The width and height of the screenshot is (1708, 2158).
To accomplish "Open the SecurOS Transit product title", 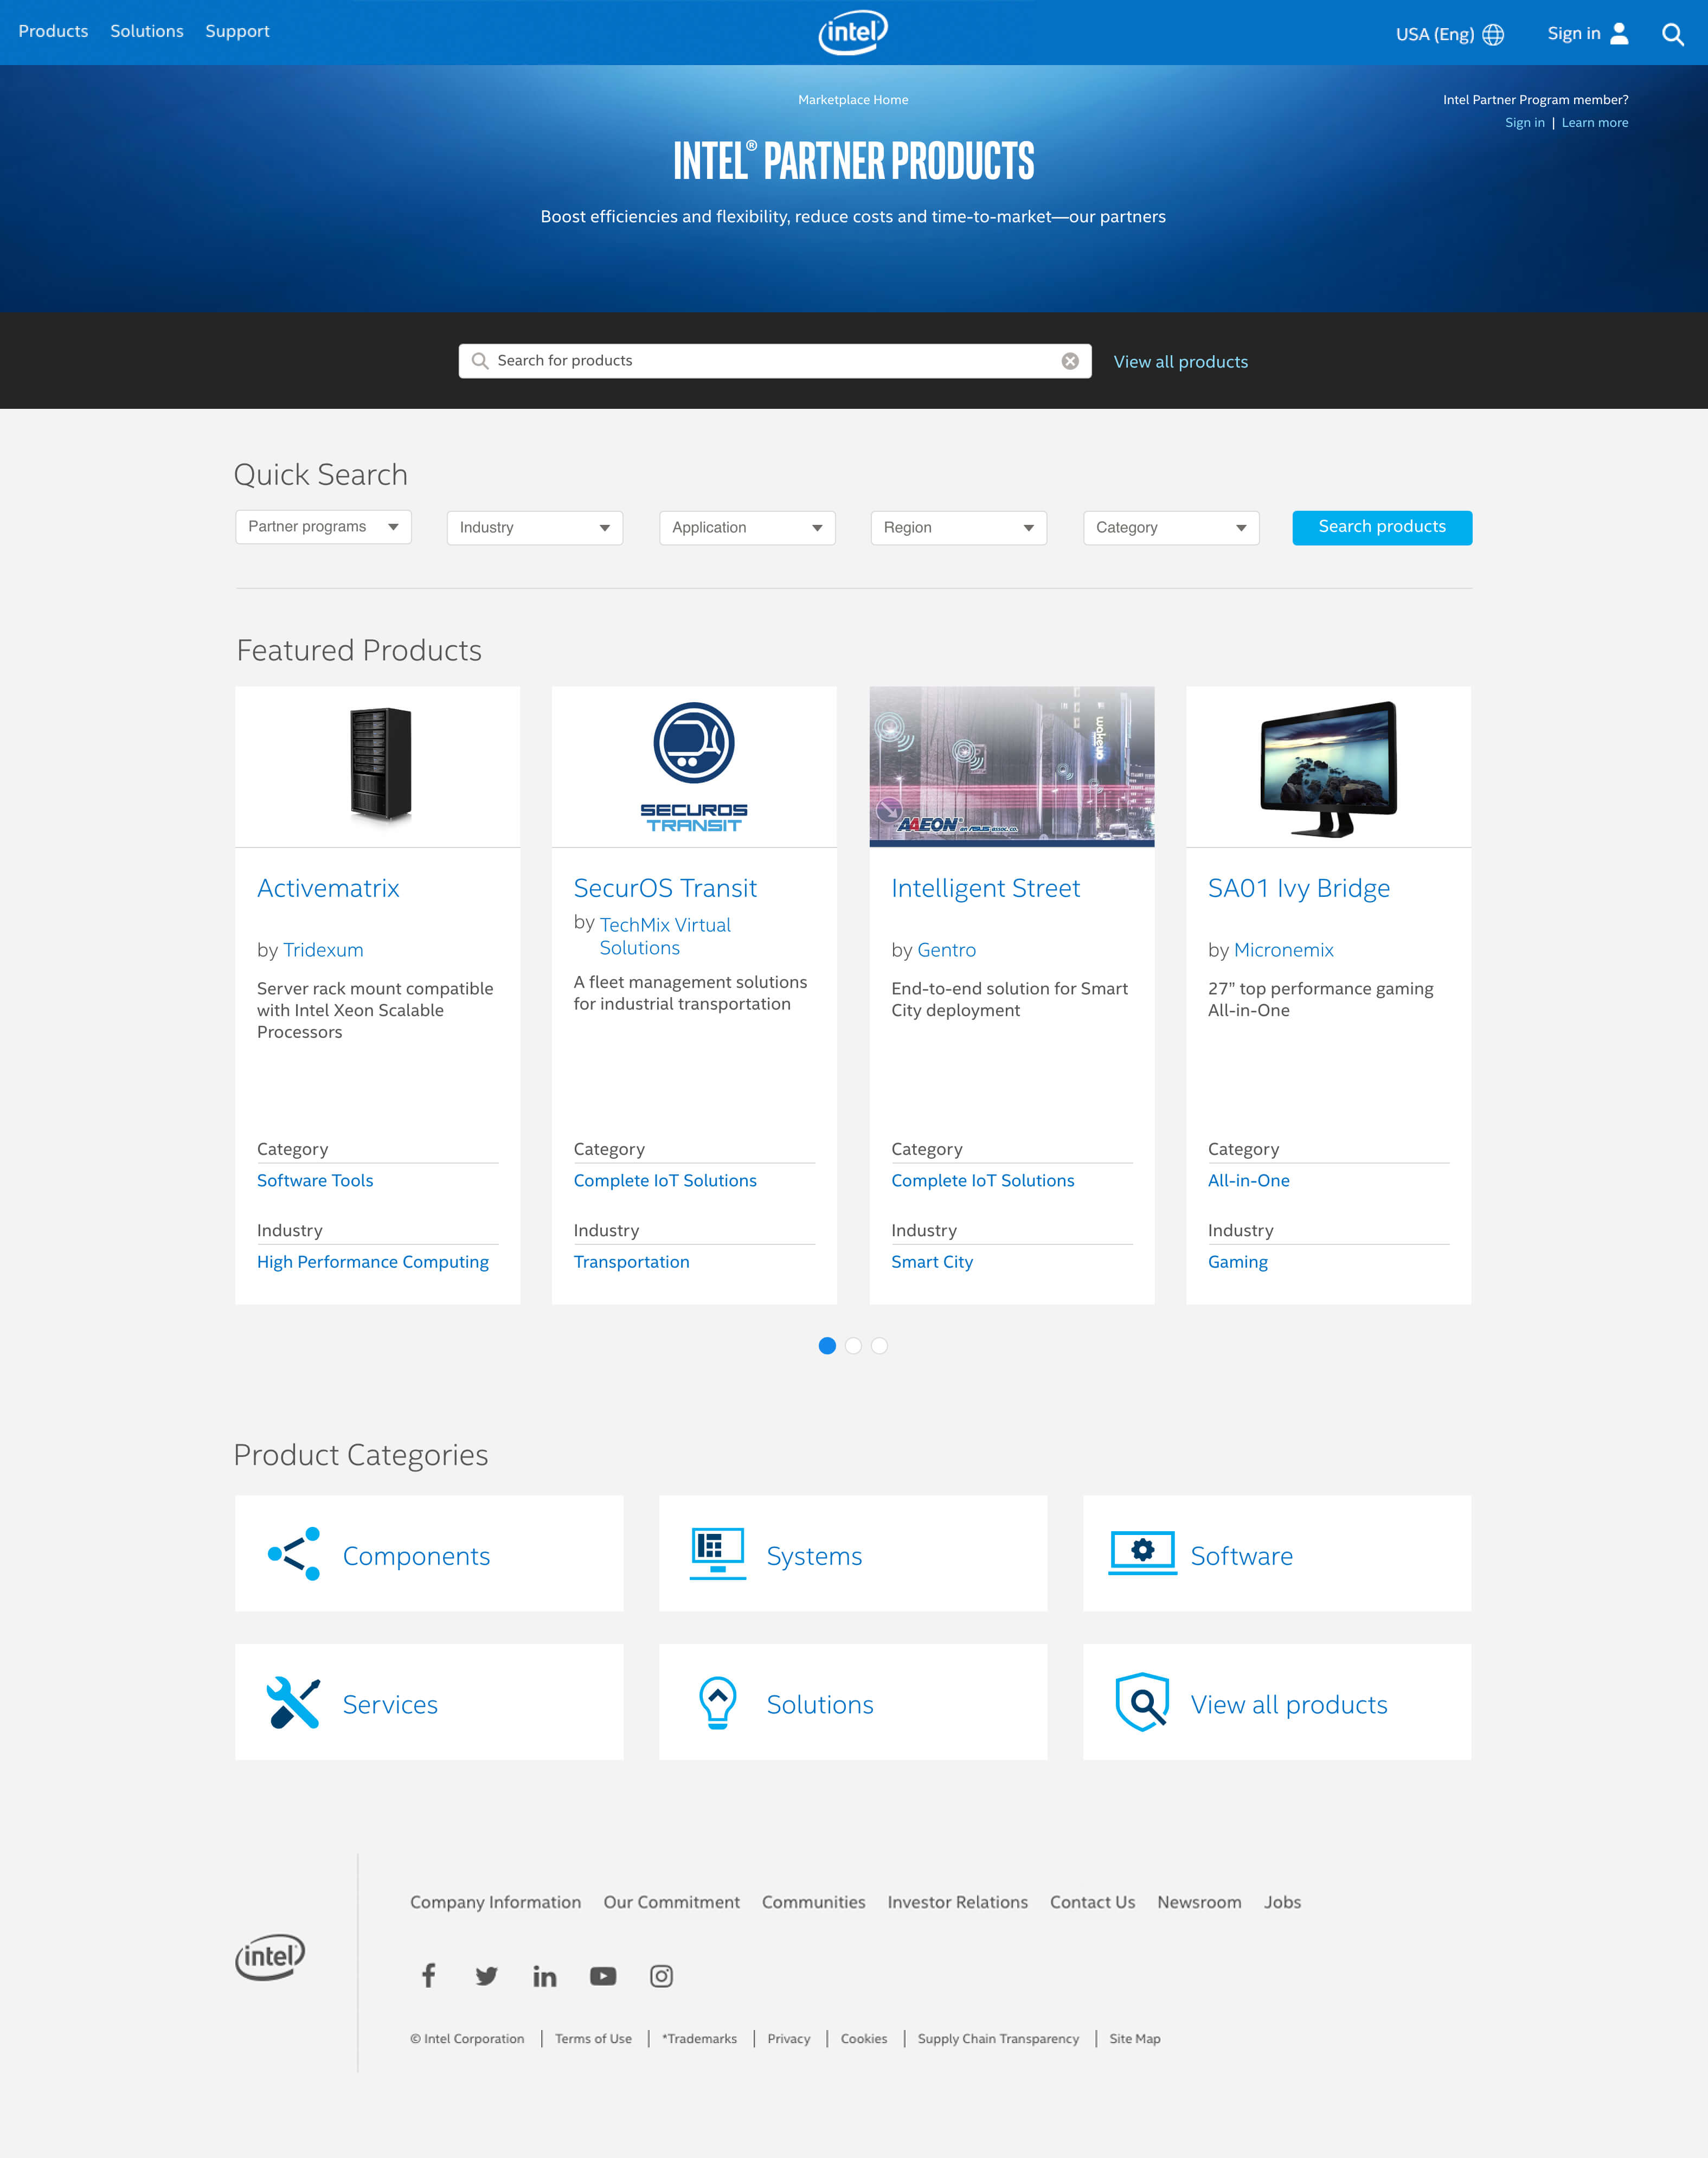I will tap(665, 888).
